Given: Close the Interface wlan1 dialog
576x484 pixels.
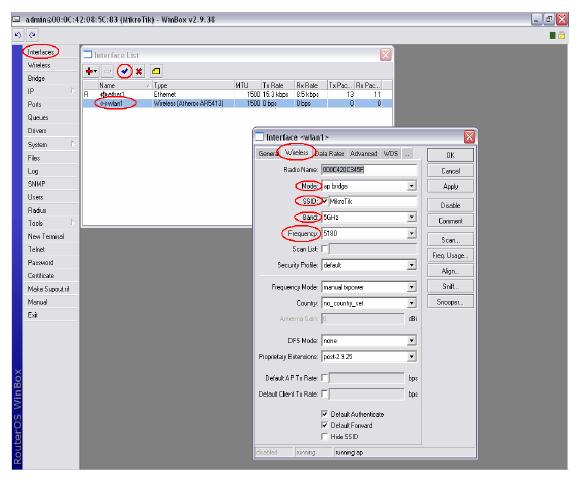Looking at the screenshot, I should (469, 137).
